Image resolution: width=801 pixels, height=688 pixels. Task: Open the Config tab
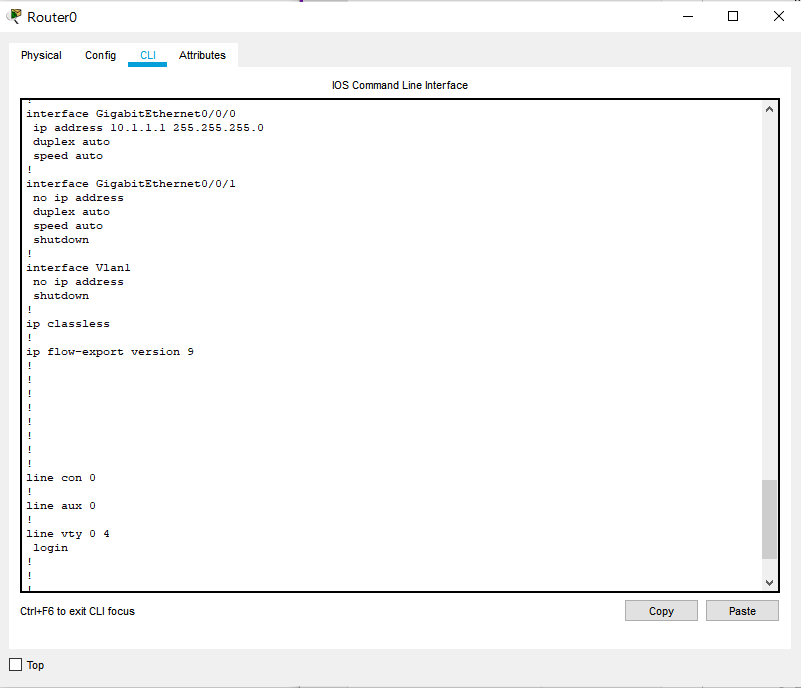point(100,55)
